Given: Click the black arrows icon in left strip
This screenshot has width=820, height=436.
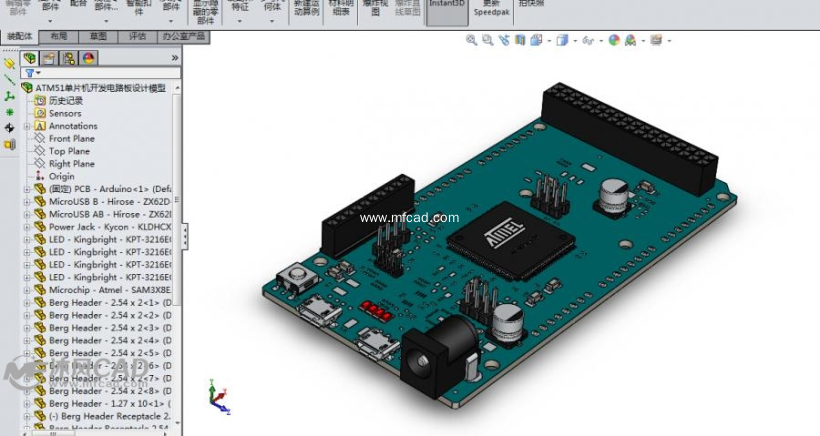Looking at the screenshot, I should pyautogui.click(x=9, y=128).
